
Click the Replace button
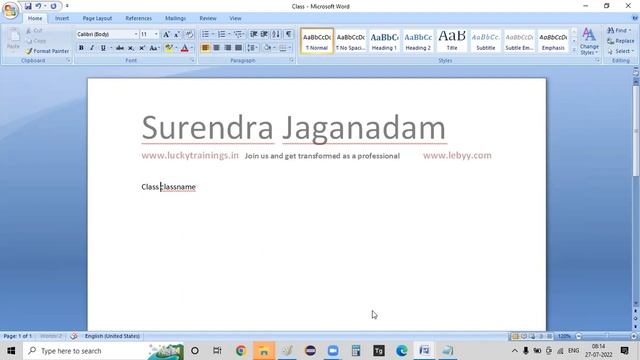pos(620,41)
